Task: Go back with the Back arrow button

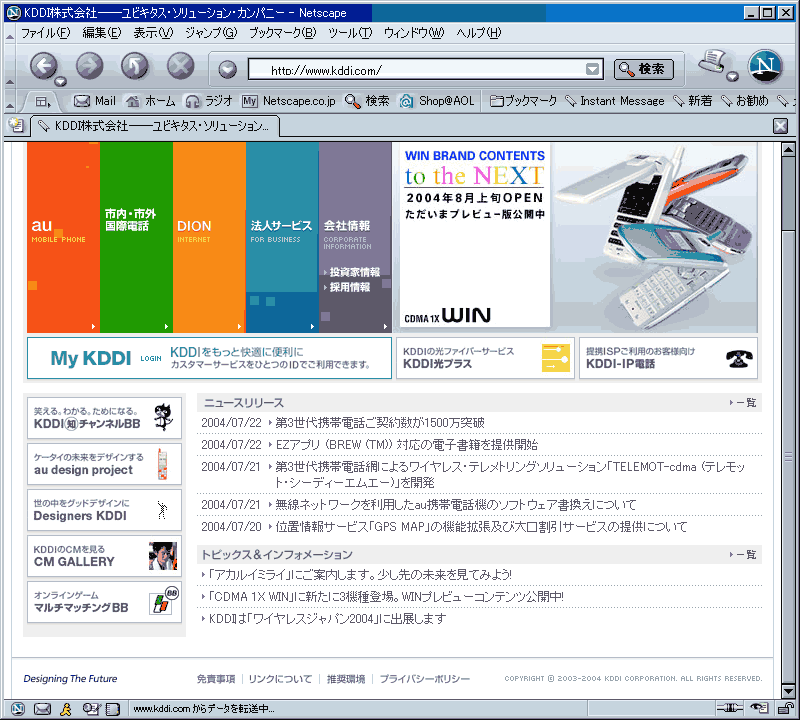Action: (x=44, y=66)
